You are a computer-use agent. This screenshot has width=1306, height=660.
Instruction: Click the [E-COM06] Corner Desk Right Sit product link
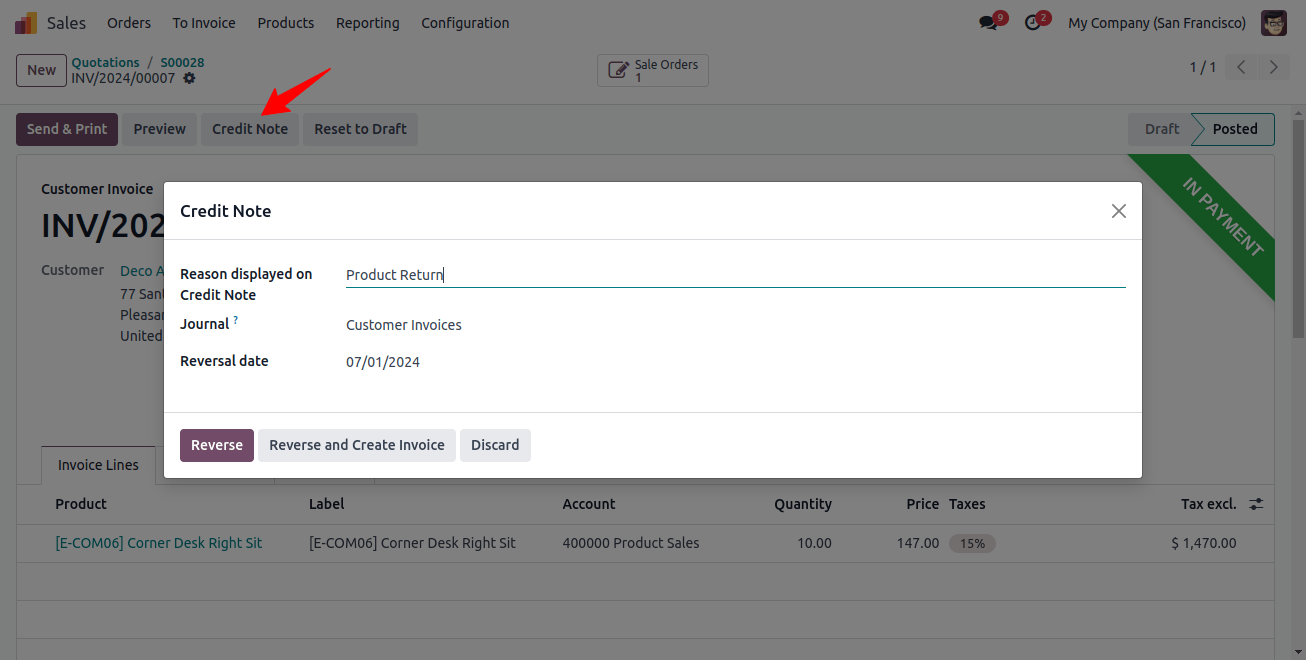(159, 543)
